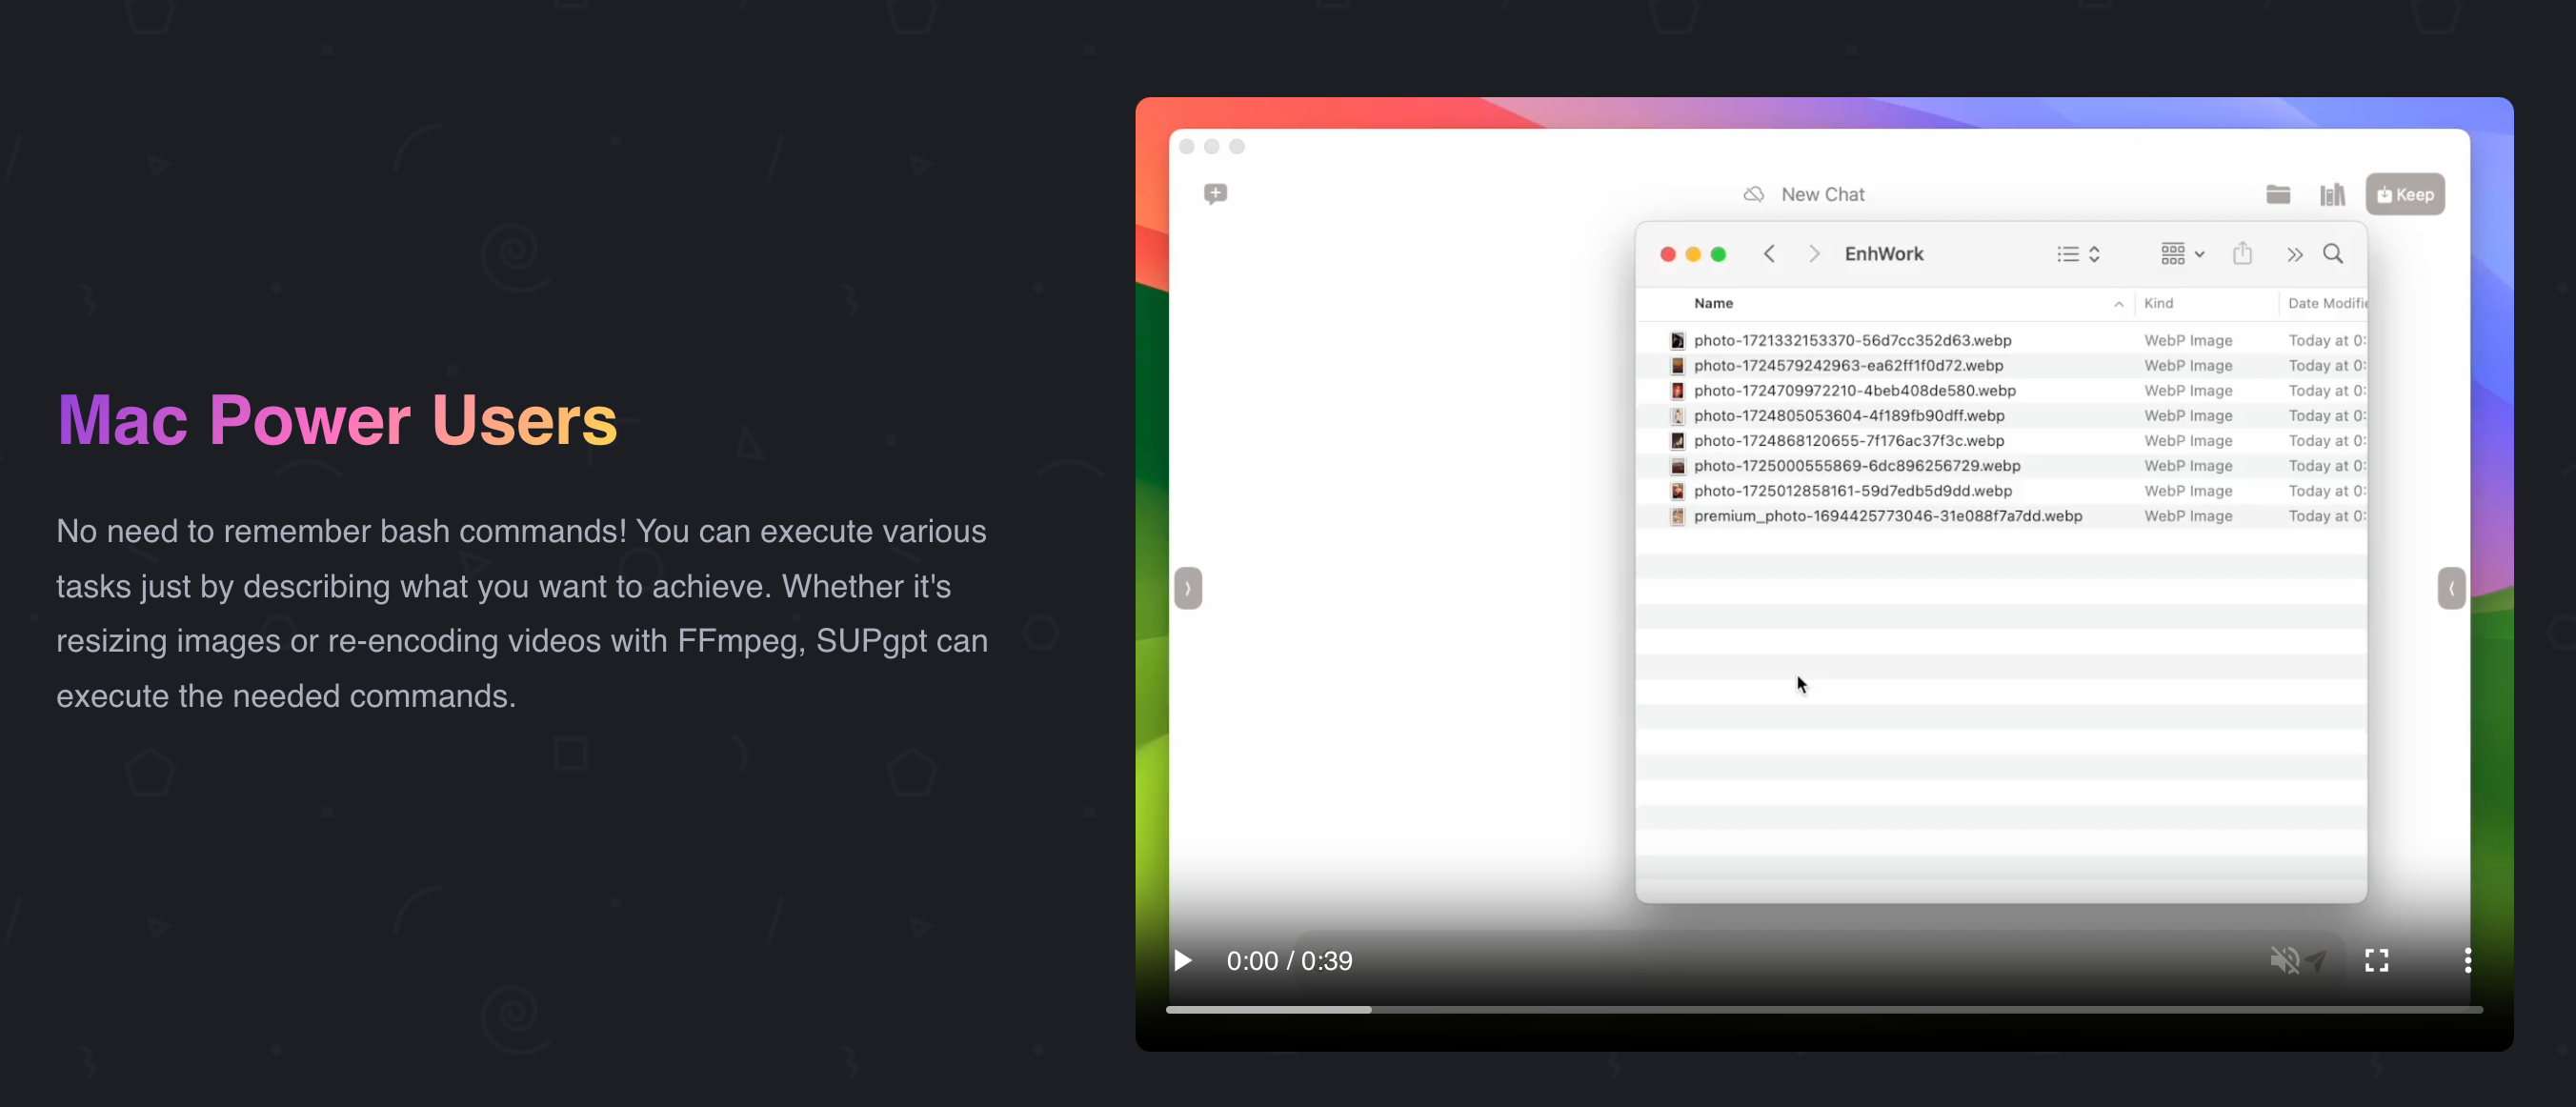The height and width of the screenshot is (1107, 2576).
Task: Open the video player options menu
Action: click(2467, 960)
